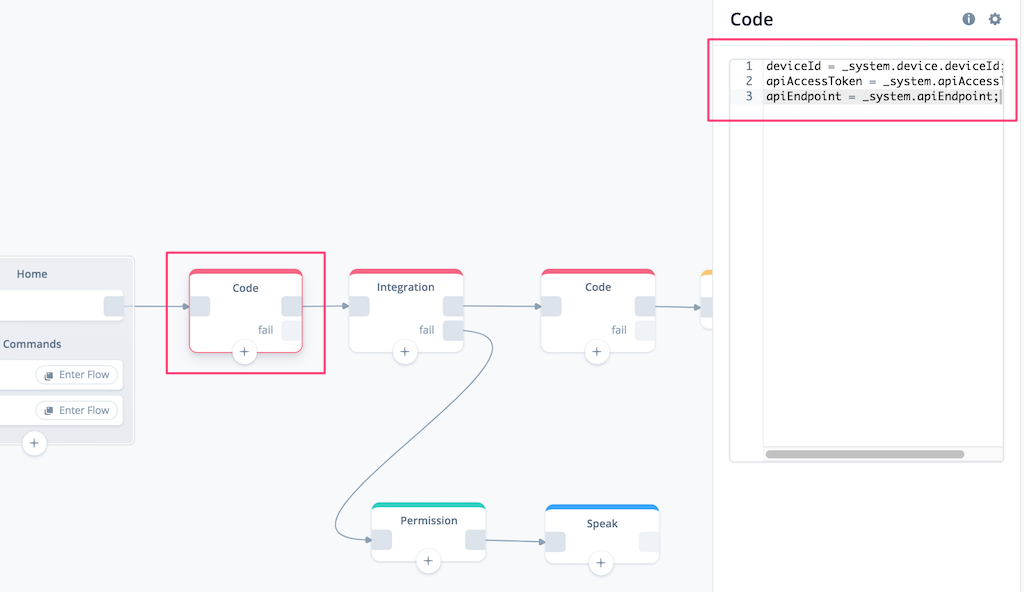Add a block below the Permission block
The image size is (1024, 592).
click(x=428, y=561)
